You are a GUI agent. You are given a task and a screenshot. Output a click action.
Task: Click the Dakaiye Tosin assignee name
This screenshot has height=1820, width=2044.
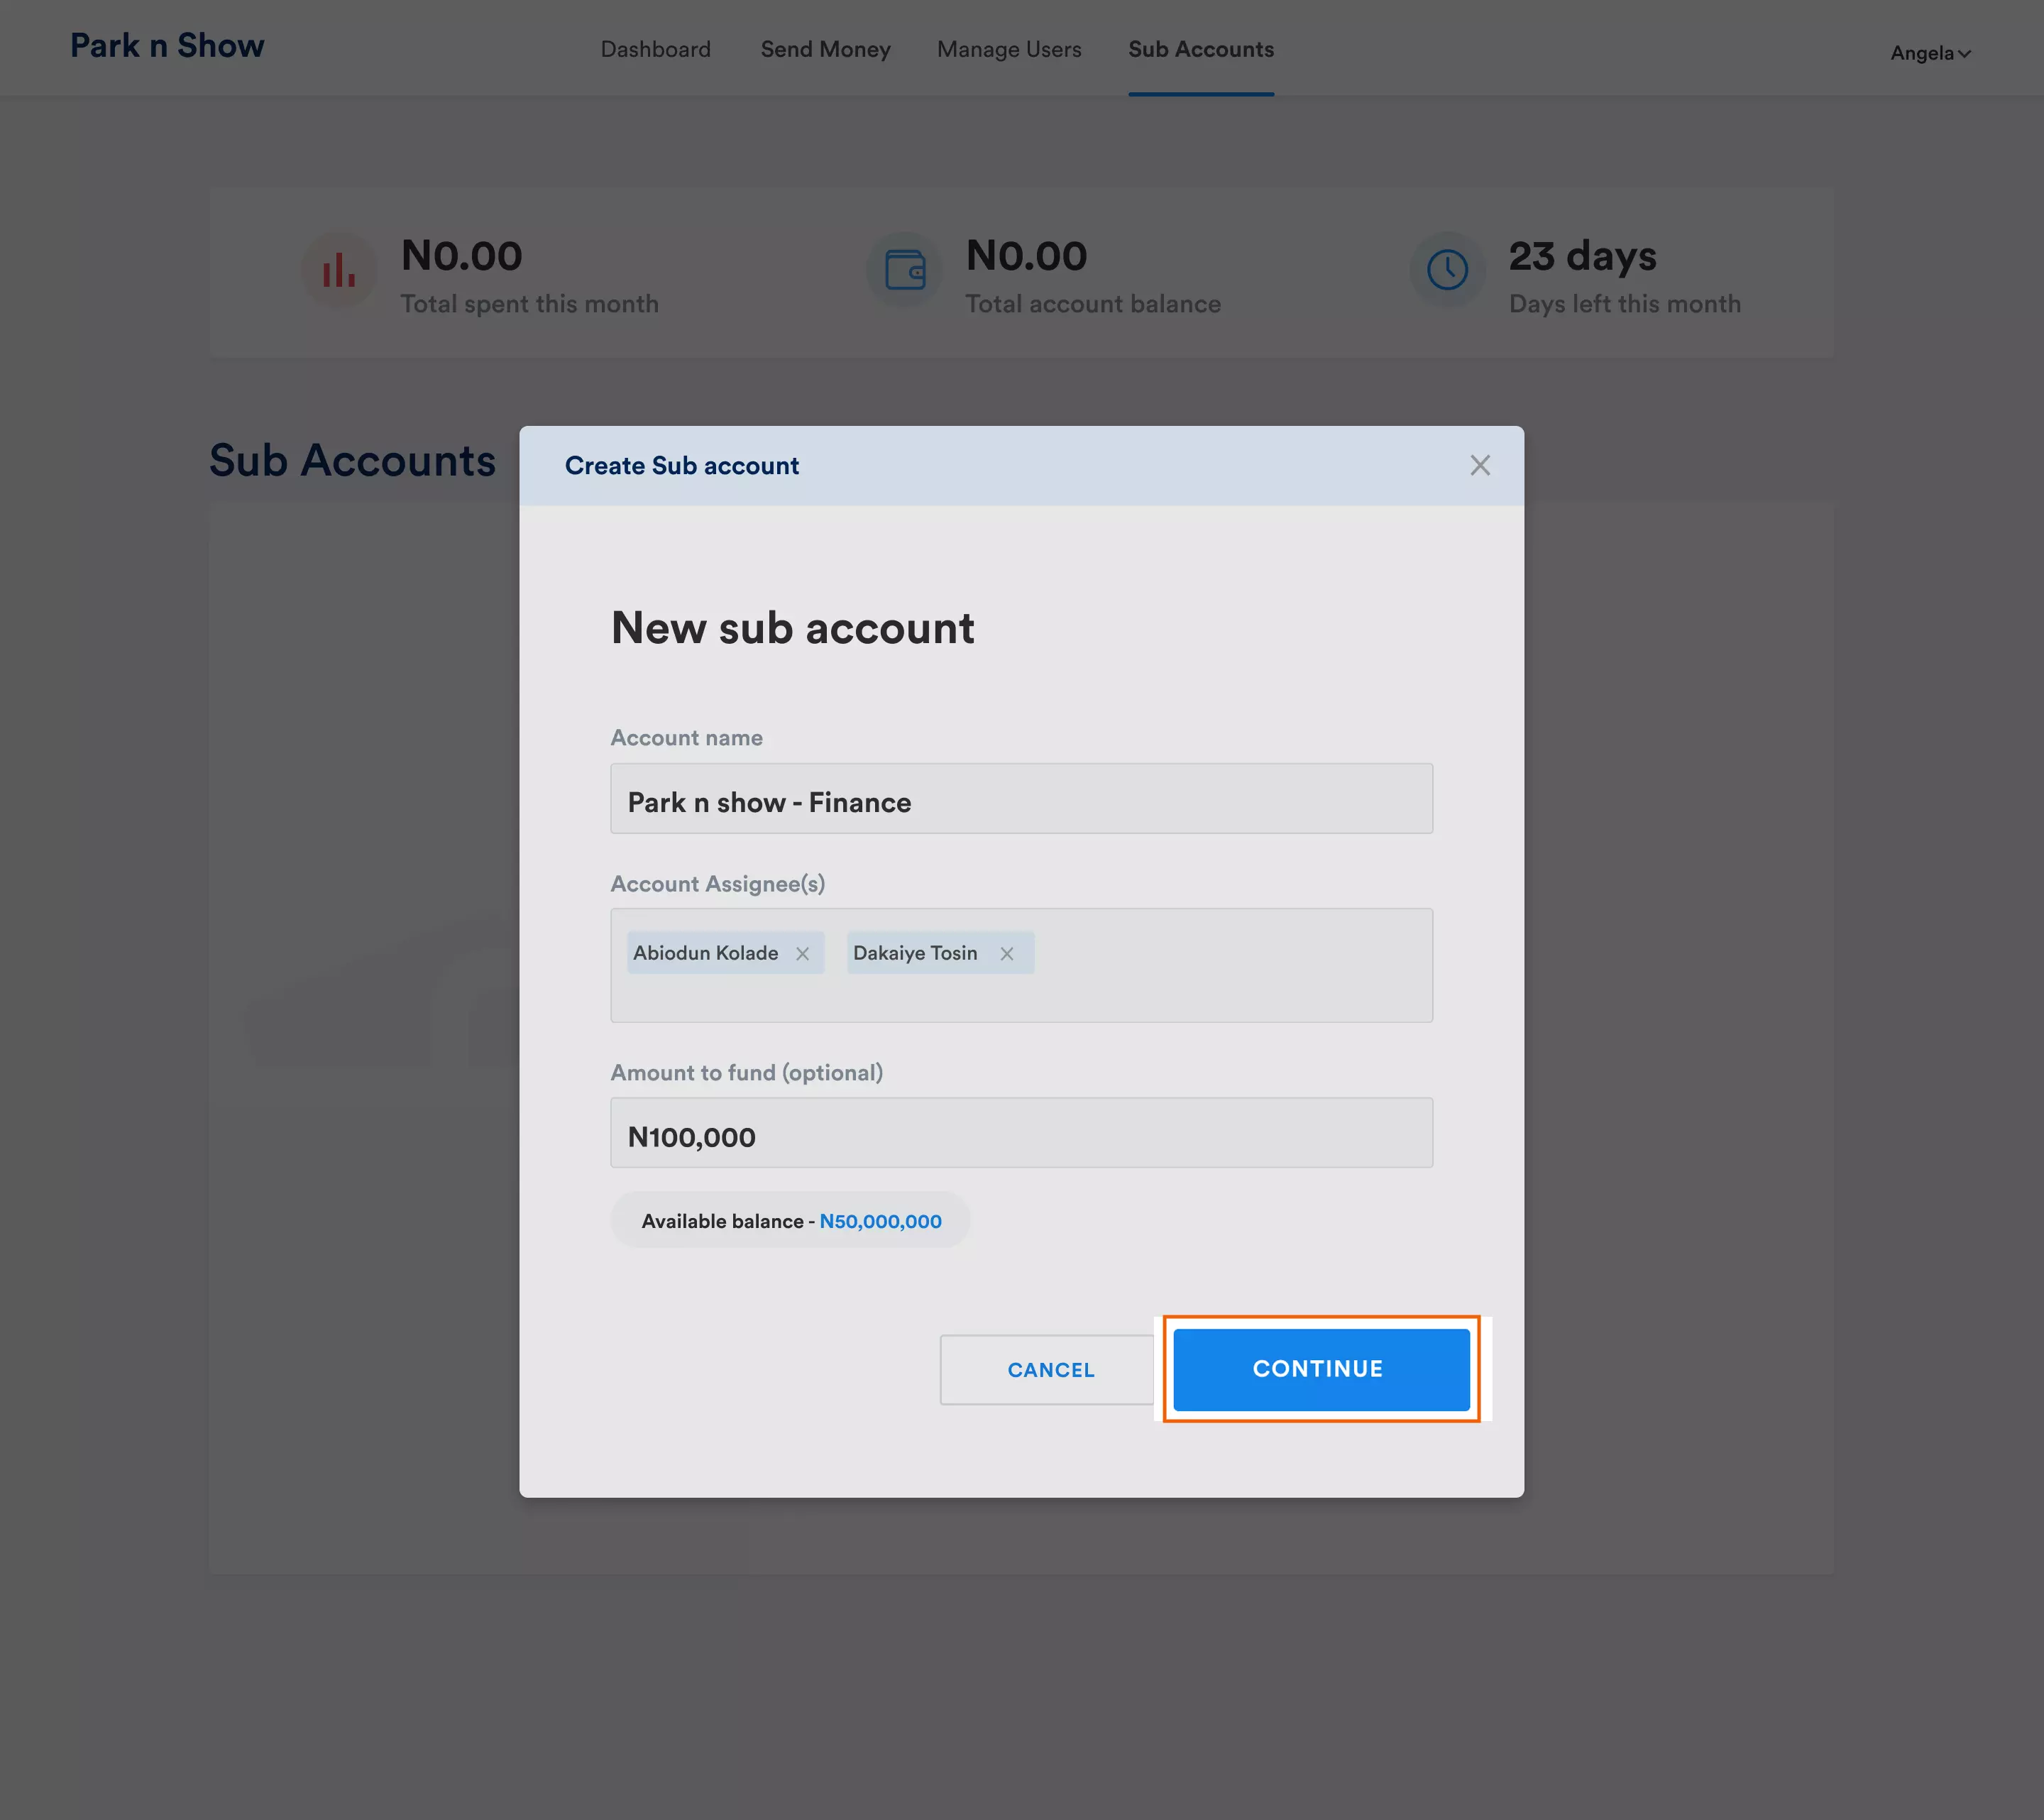915,953
